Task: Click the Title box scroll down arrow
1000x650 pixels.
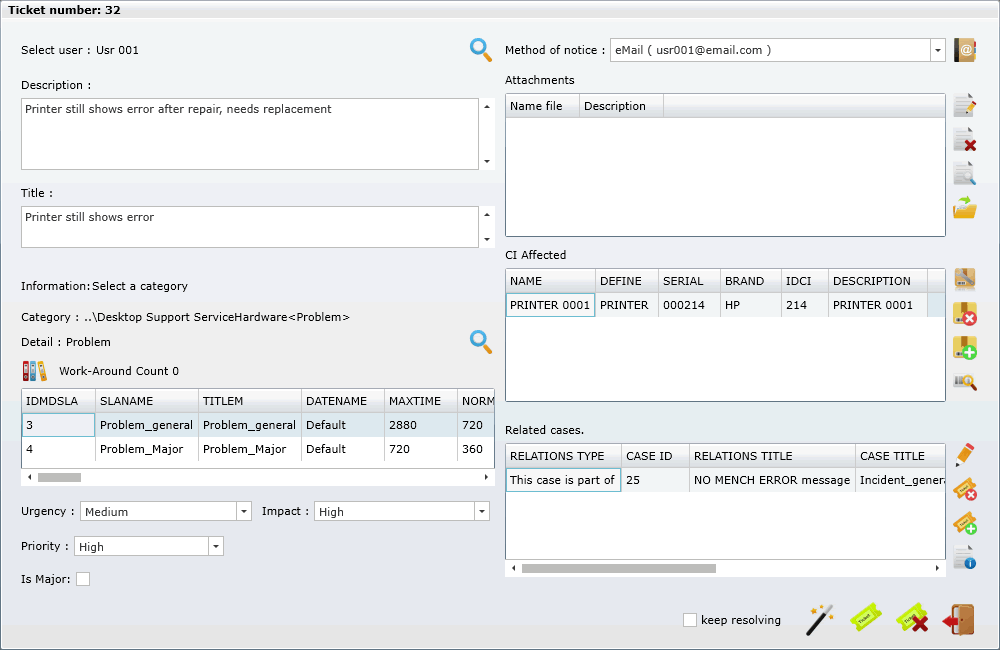Action: click(x=487, y=239)
